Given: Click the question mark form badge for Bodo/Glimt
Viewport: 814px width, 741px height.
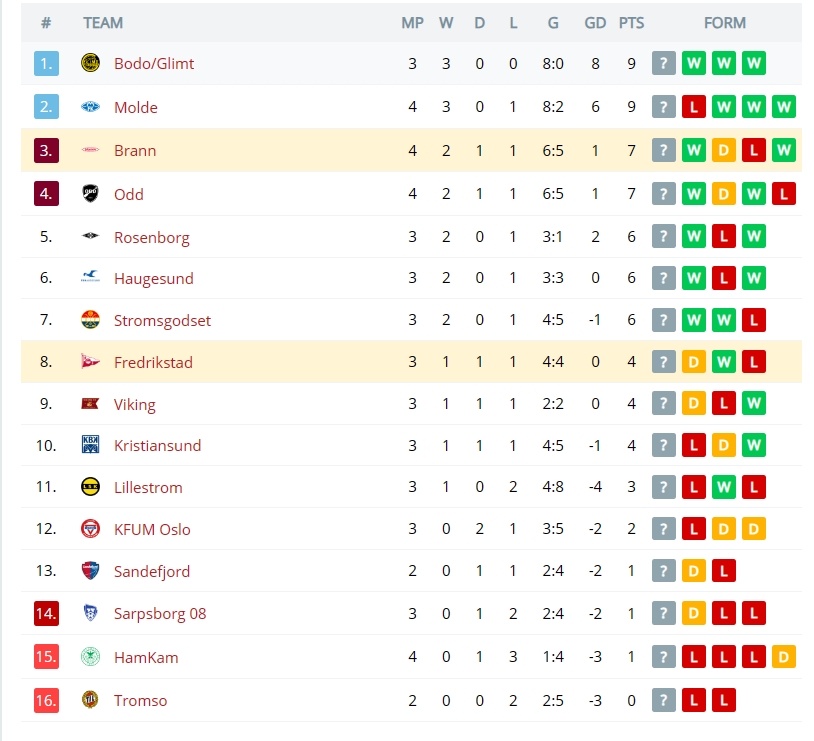Looking at the screenshot, I should [x=663, y=63].
